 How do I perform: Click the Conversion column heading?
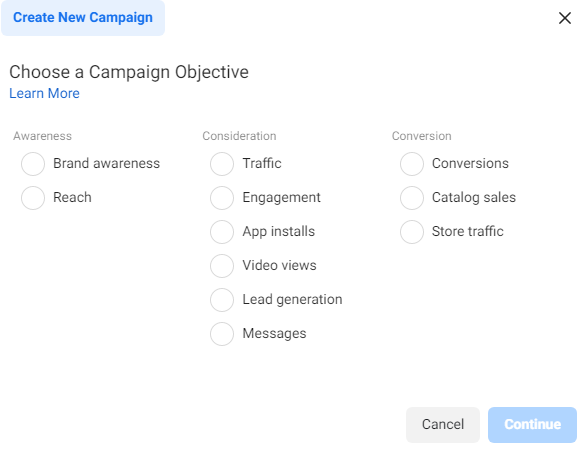422,136
